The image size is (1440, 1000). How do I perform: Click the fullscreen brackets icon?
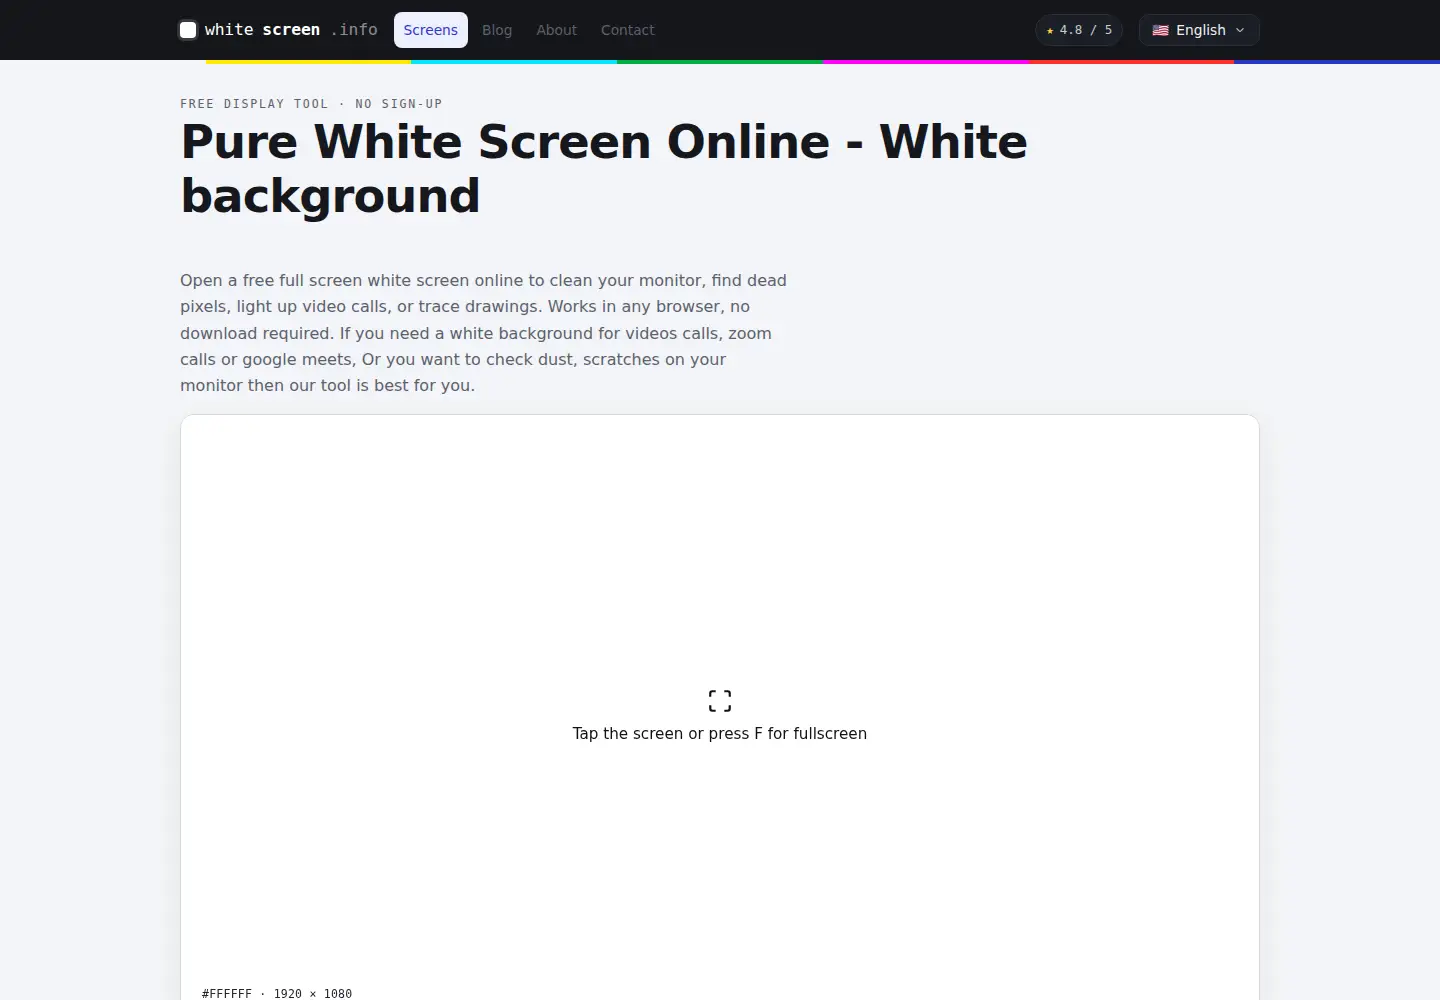pos(720,701)
